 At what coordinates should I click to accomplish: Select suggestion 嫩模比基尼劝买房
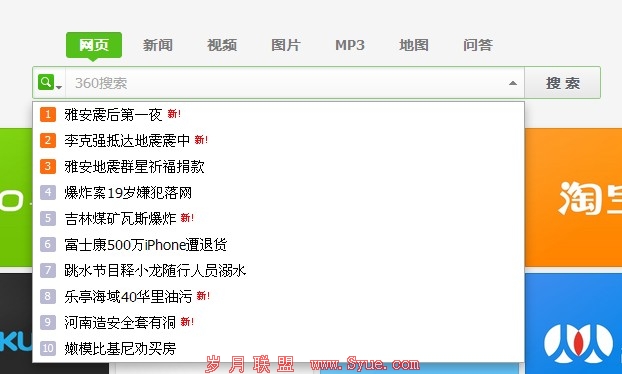click(x=120, y=349)
